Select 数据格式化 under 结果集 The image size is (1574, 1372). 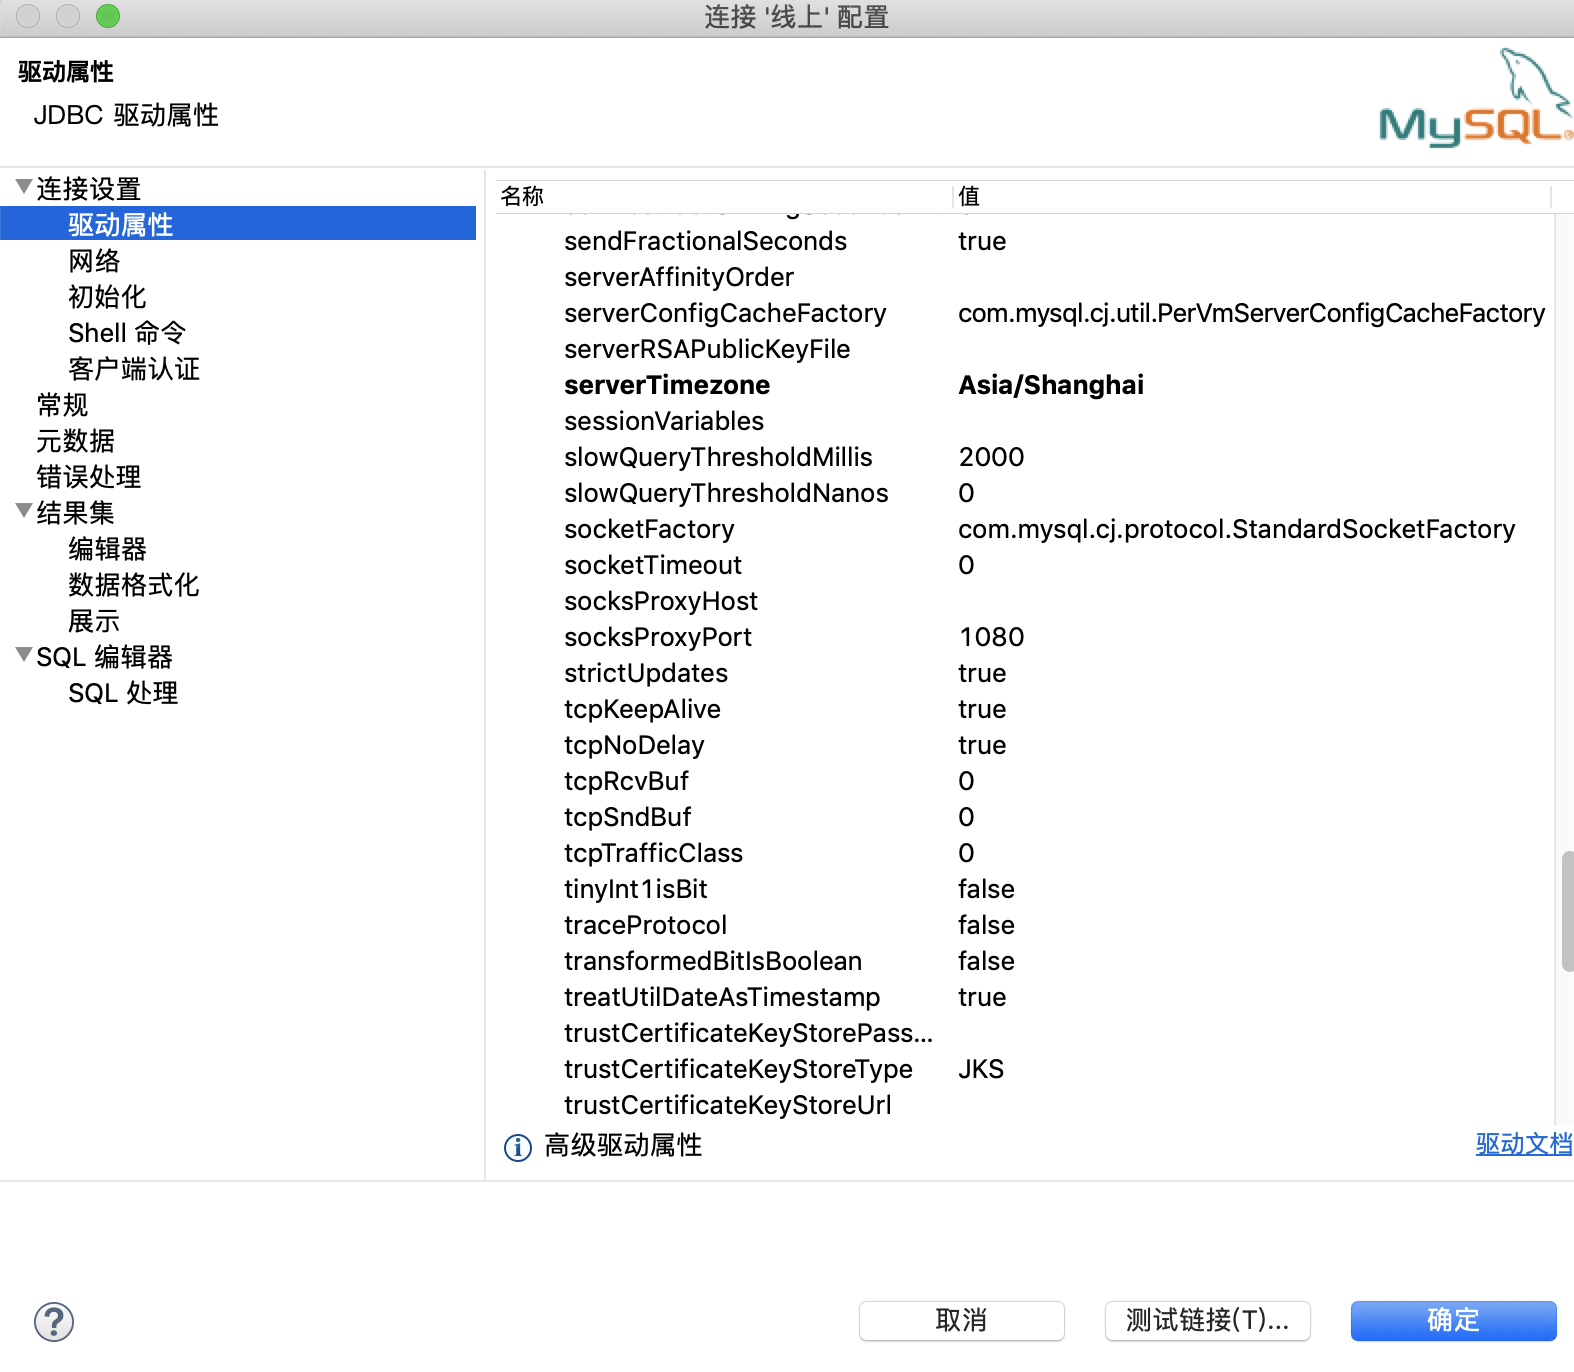pyautogui.click(x=133, y=585)
